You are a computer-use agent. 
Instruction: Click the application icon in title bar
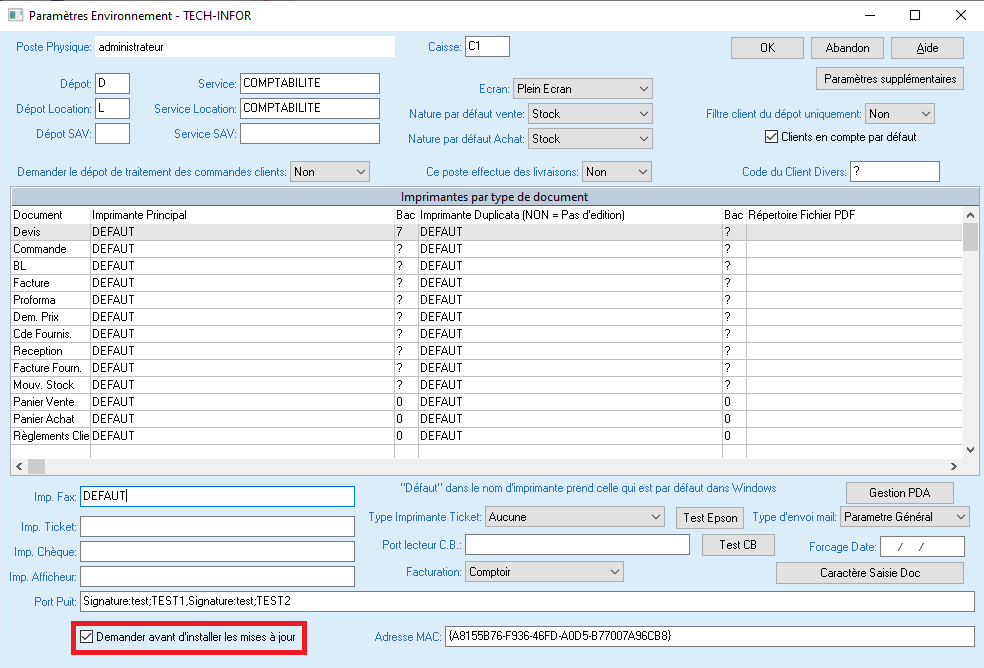(15, 15)
